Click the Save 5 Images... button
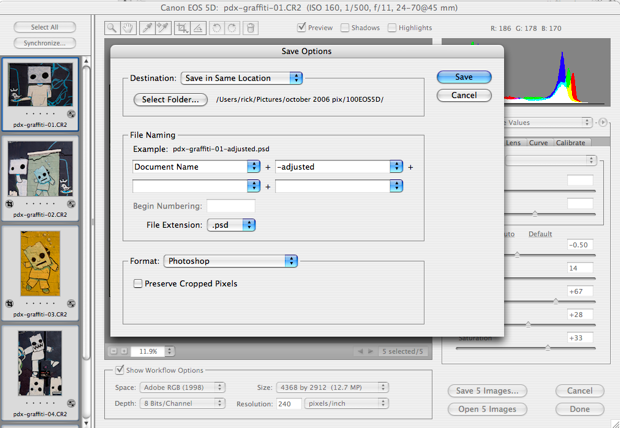Image resolution: width=620 pixels, height=428 pixels. point(487,390)
